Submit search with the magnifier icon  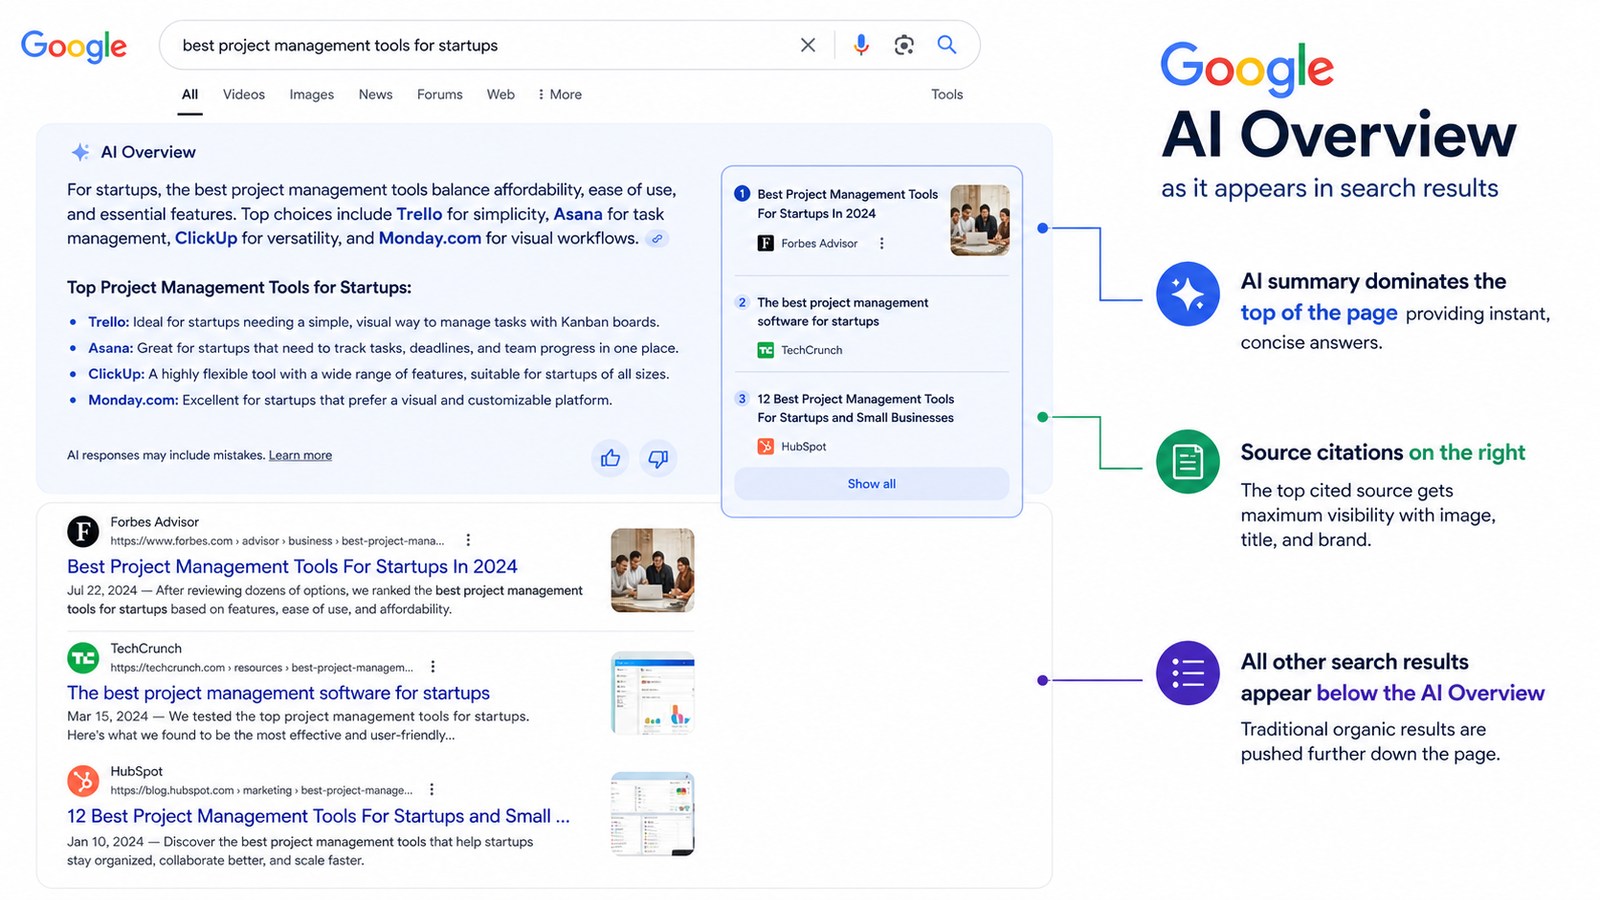click(x=946, y=45)
